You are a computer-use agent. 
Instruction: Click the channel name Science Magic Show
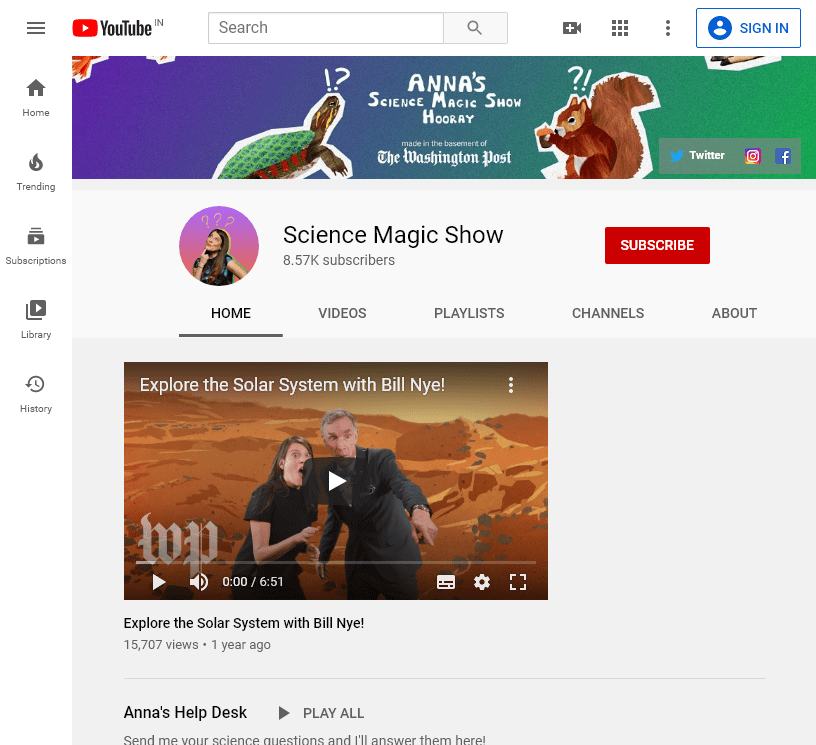(x=393, y=235)
